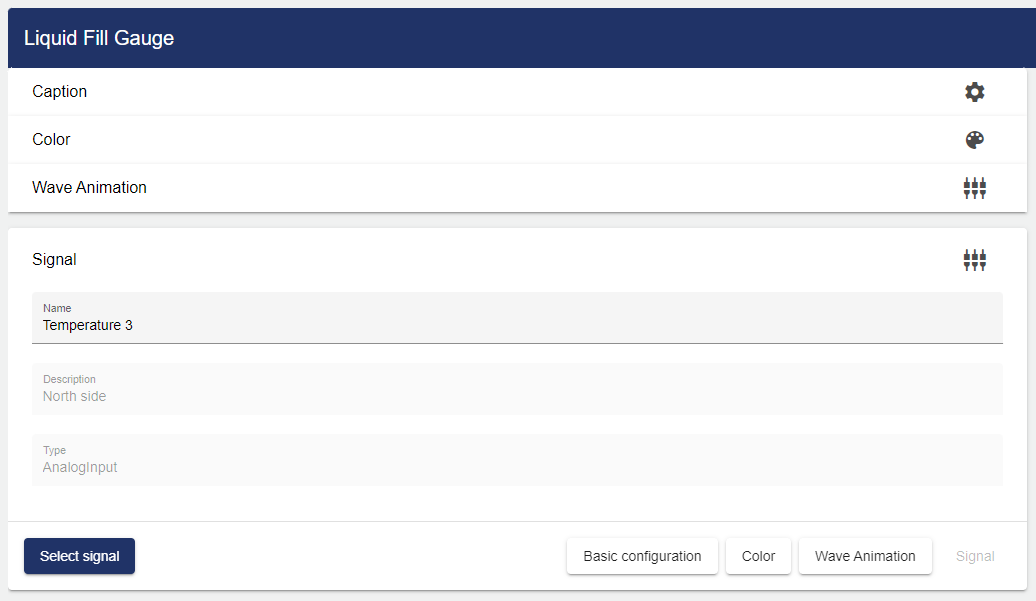Click the palette icon beside Color

pyautogui.click(x=974, y=140)
